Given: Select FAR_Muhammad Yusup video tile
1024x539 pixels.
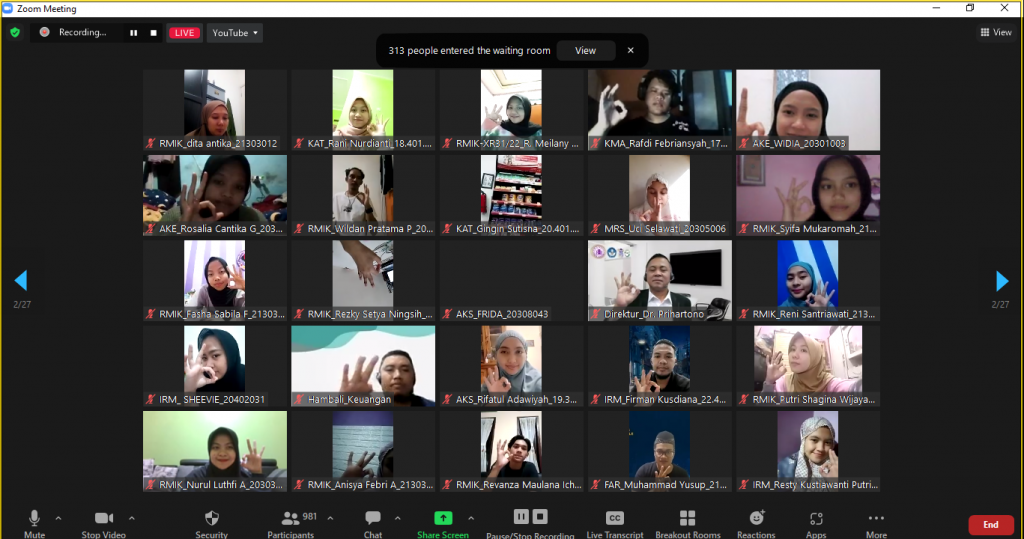Looking at the screenshot, I should [660, 451].
